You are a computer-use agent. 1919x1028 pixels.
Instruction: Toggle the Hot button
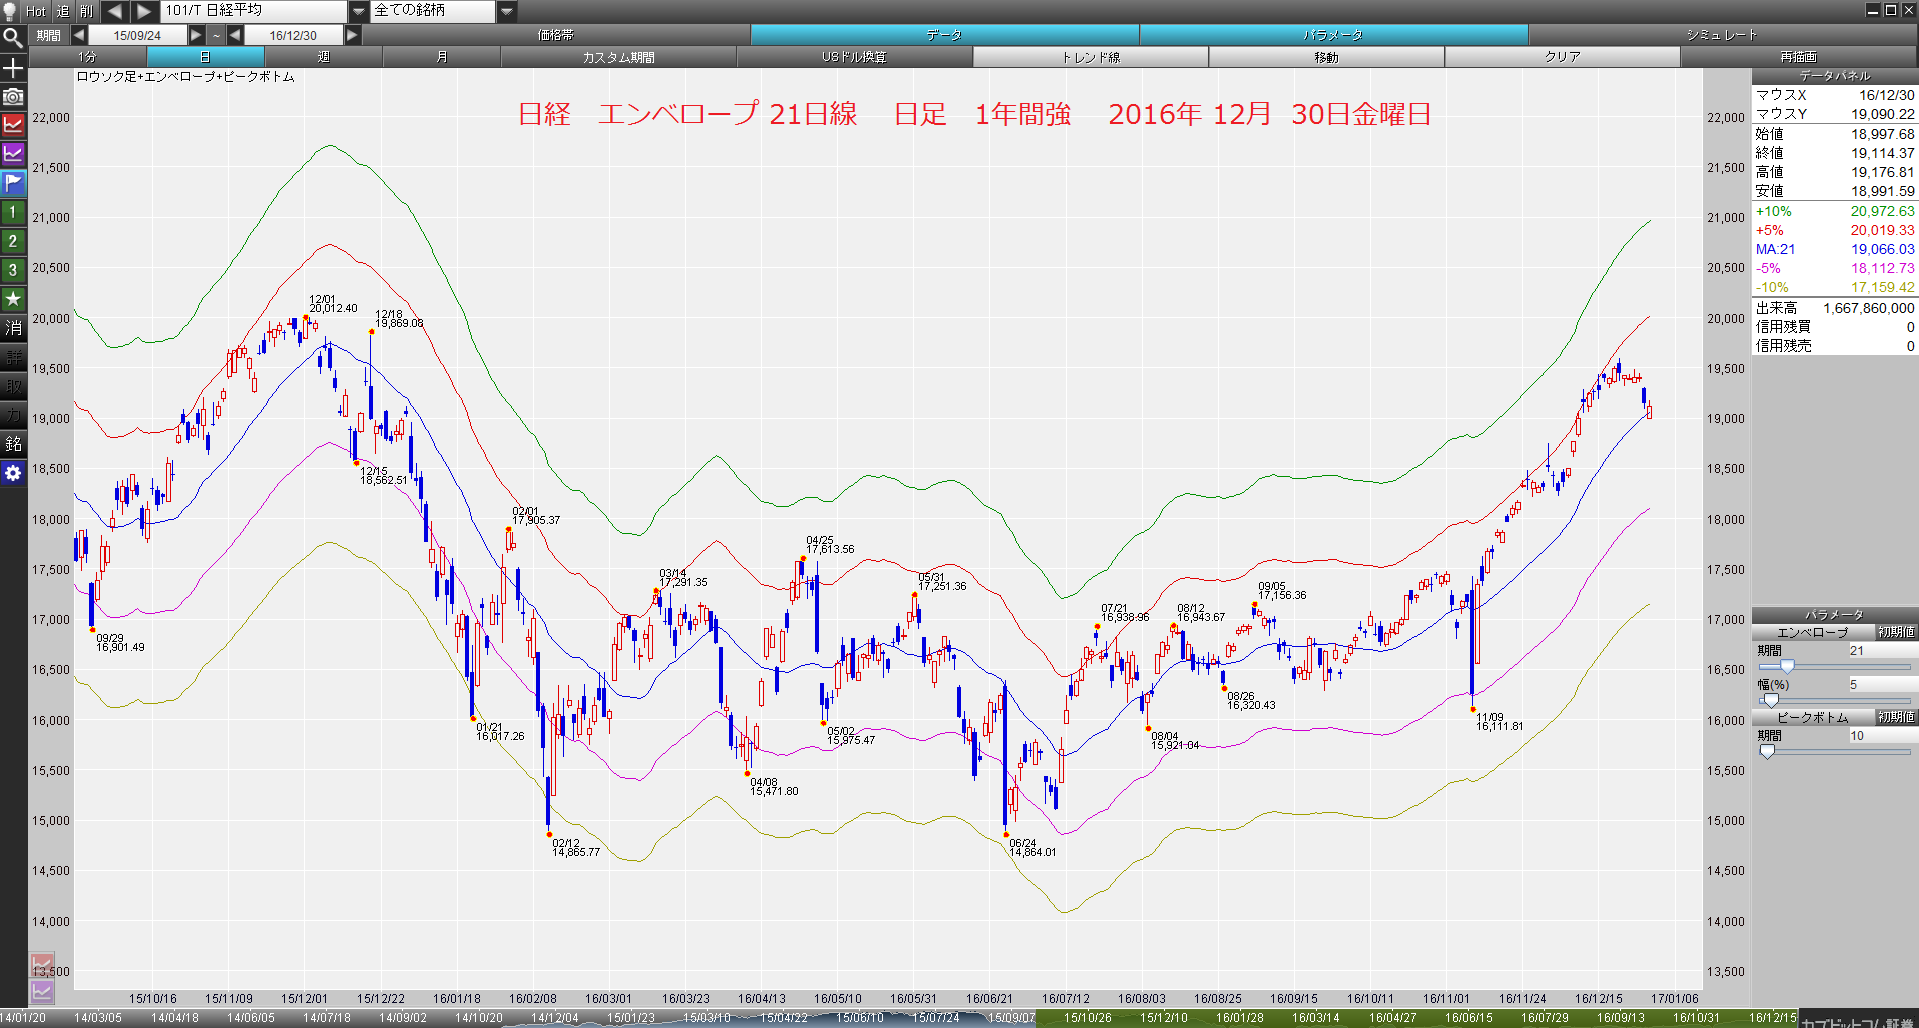pyautogui.click(x=36, y=11)
